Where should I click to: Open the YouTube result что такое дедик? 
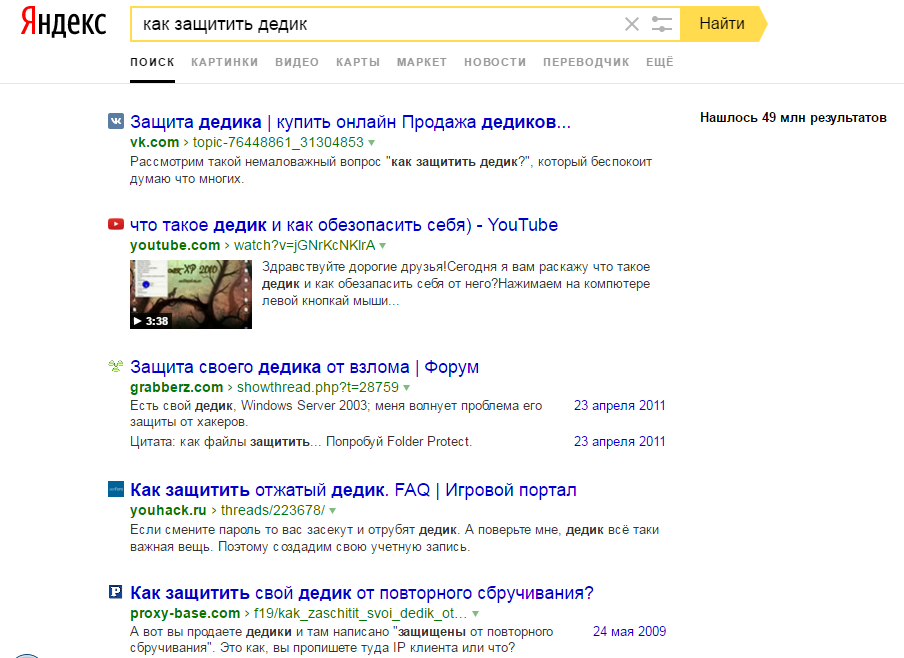pos(344,225)
